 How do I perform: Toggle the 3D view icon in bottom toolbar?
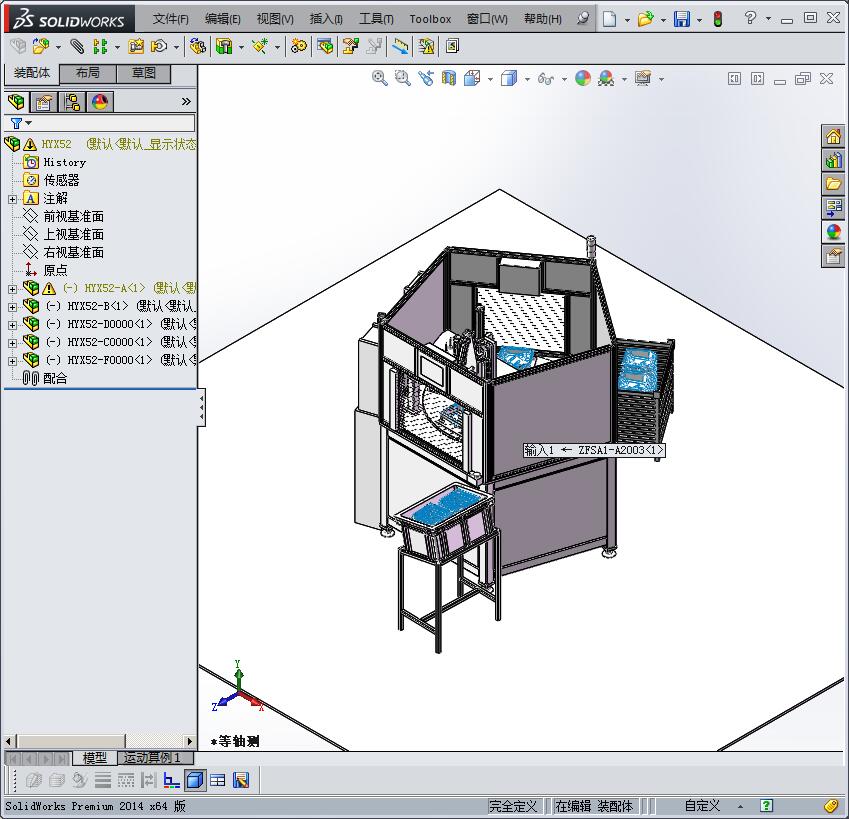click(195, 780)
